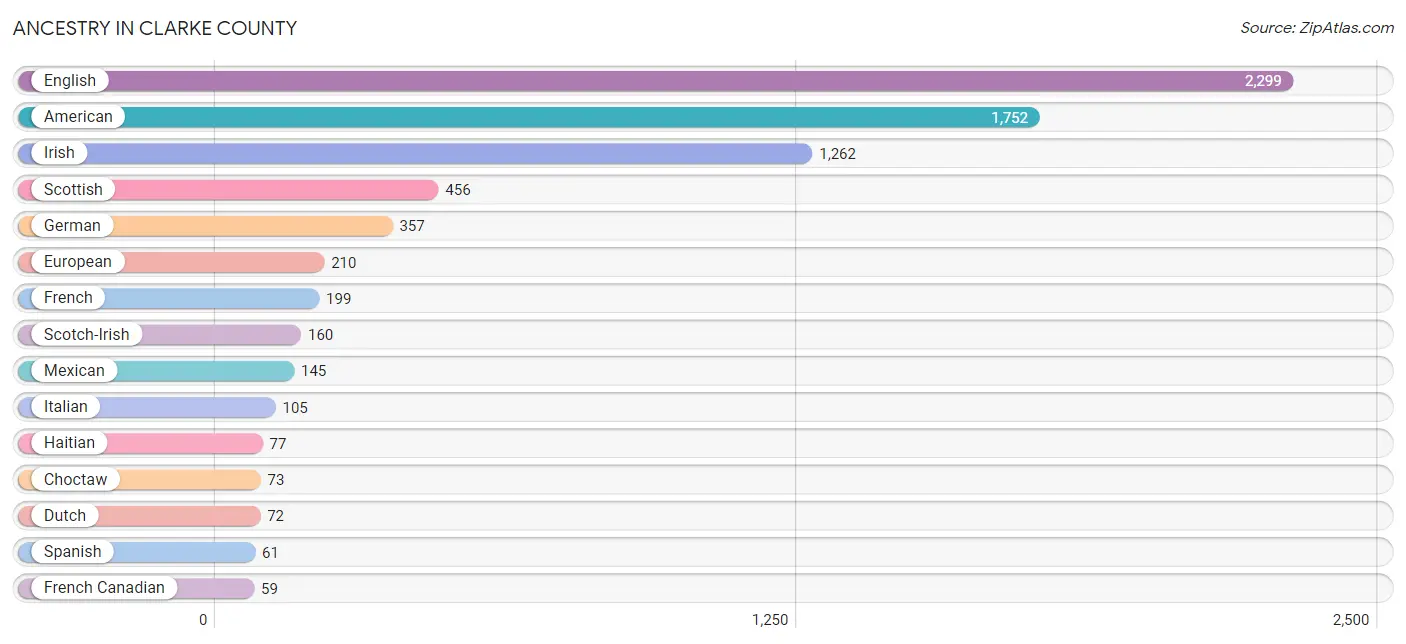Select the 59 French Canadian value
The width and height of the screenshot is (1406, 644).
click(270, 589)
